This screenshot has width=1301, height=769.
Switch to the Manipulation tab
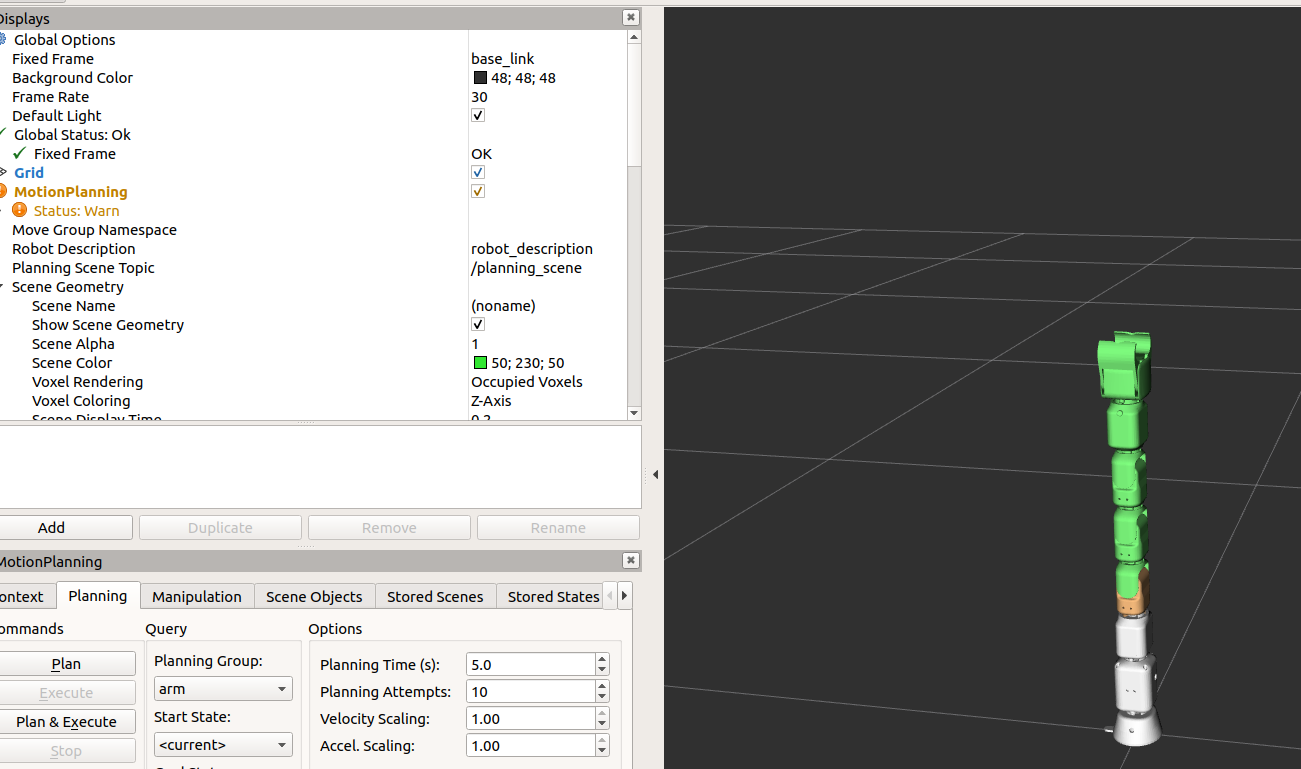[x=196, y=596]
